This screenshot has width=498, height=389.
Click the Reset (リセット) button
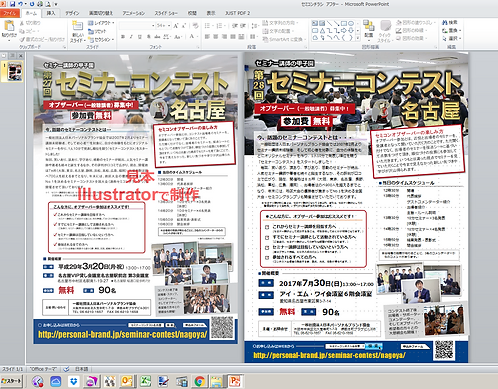click(x=97, y=31)
